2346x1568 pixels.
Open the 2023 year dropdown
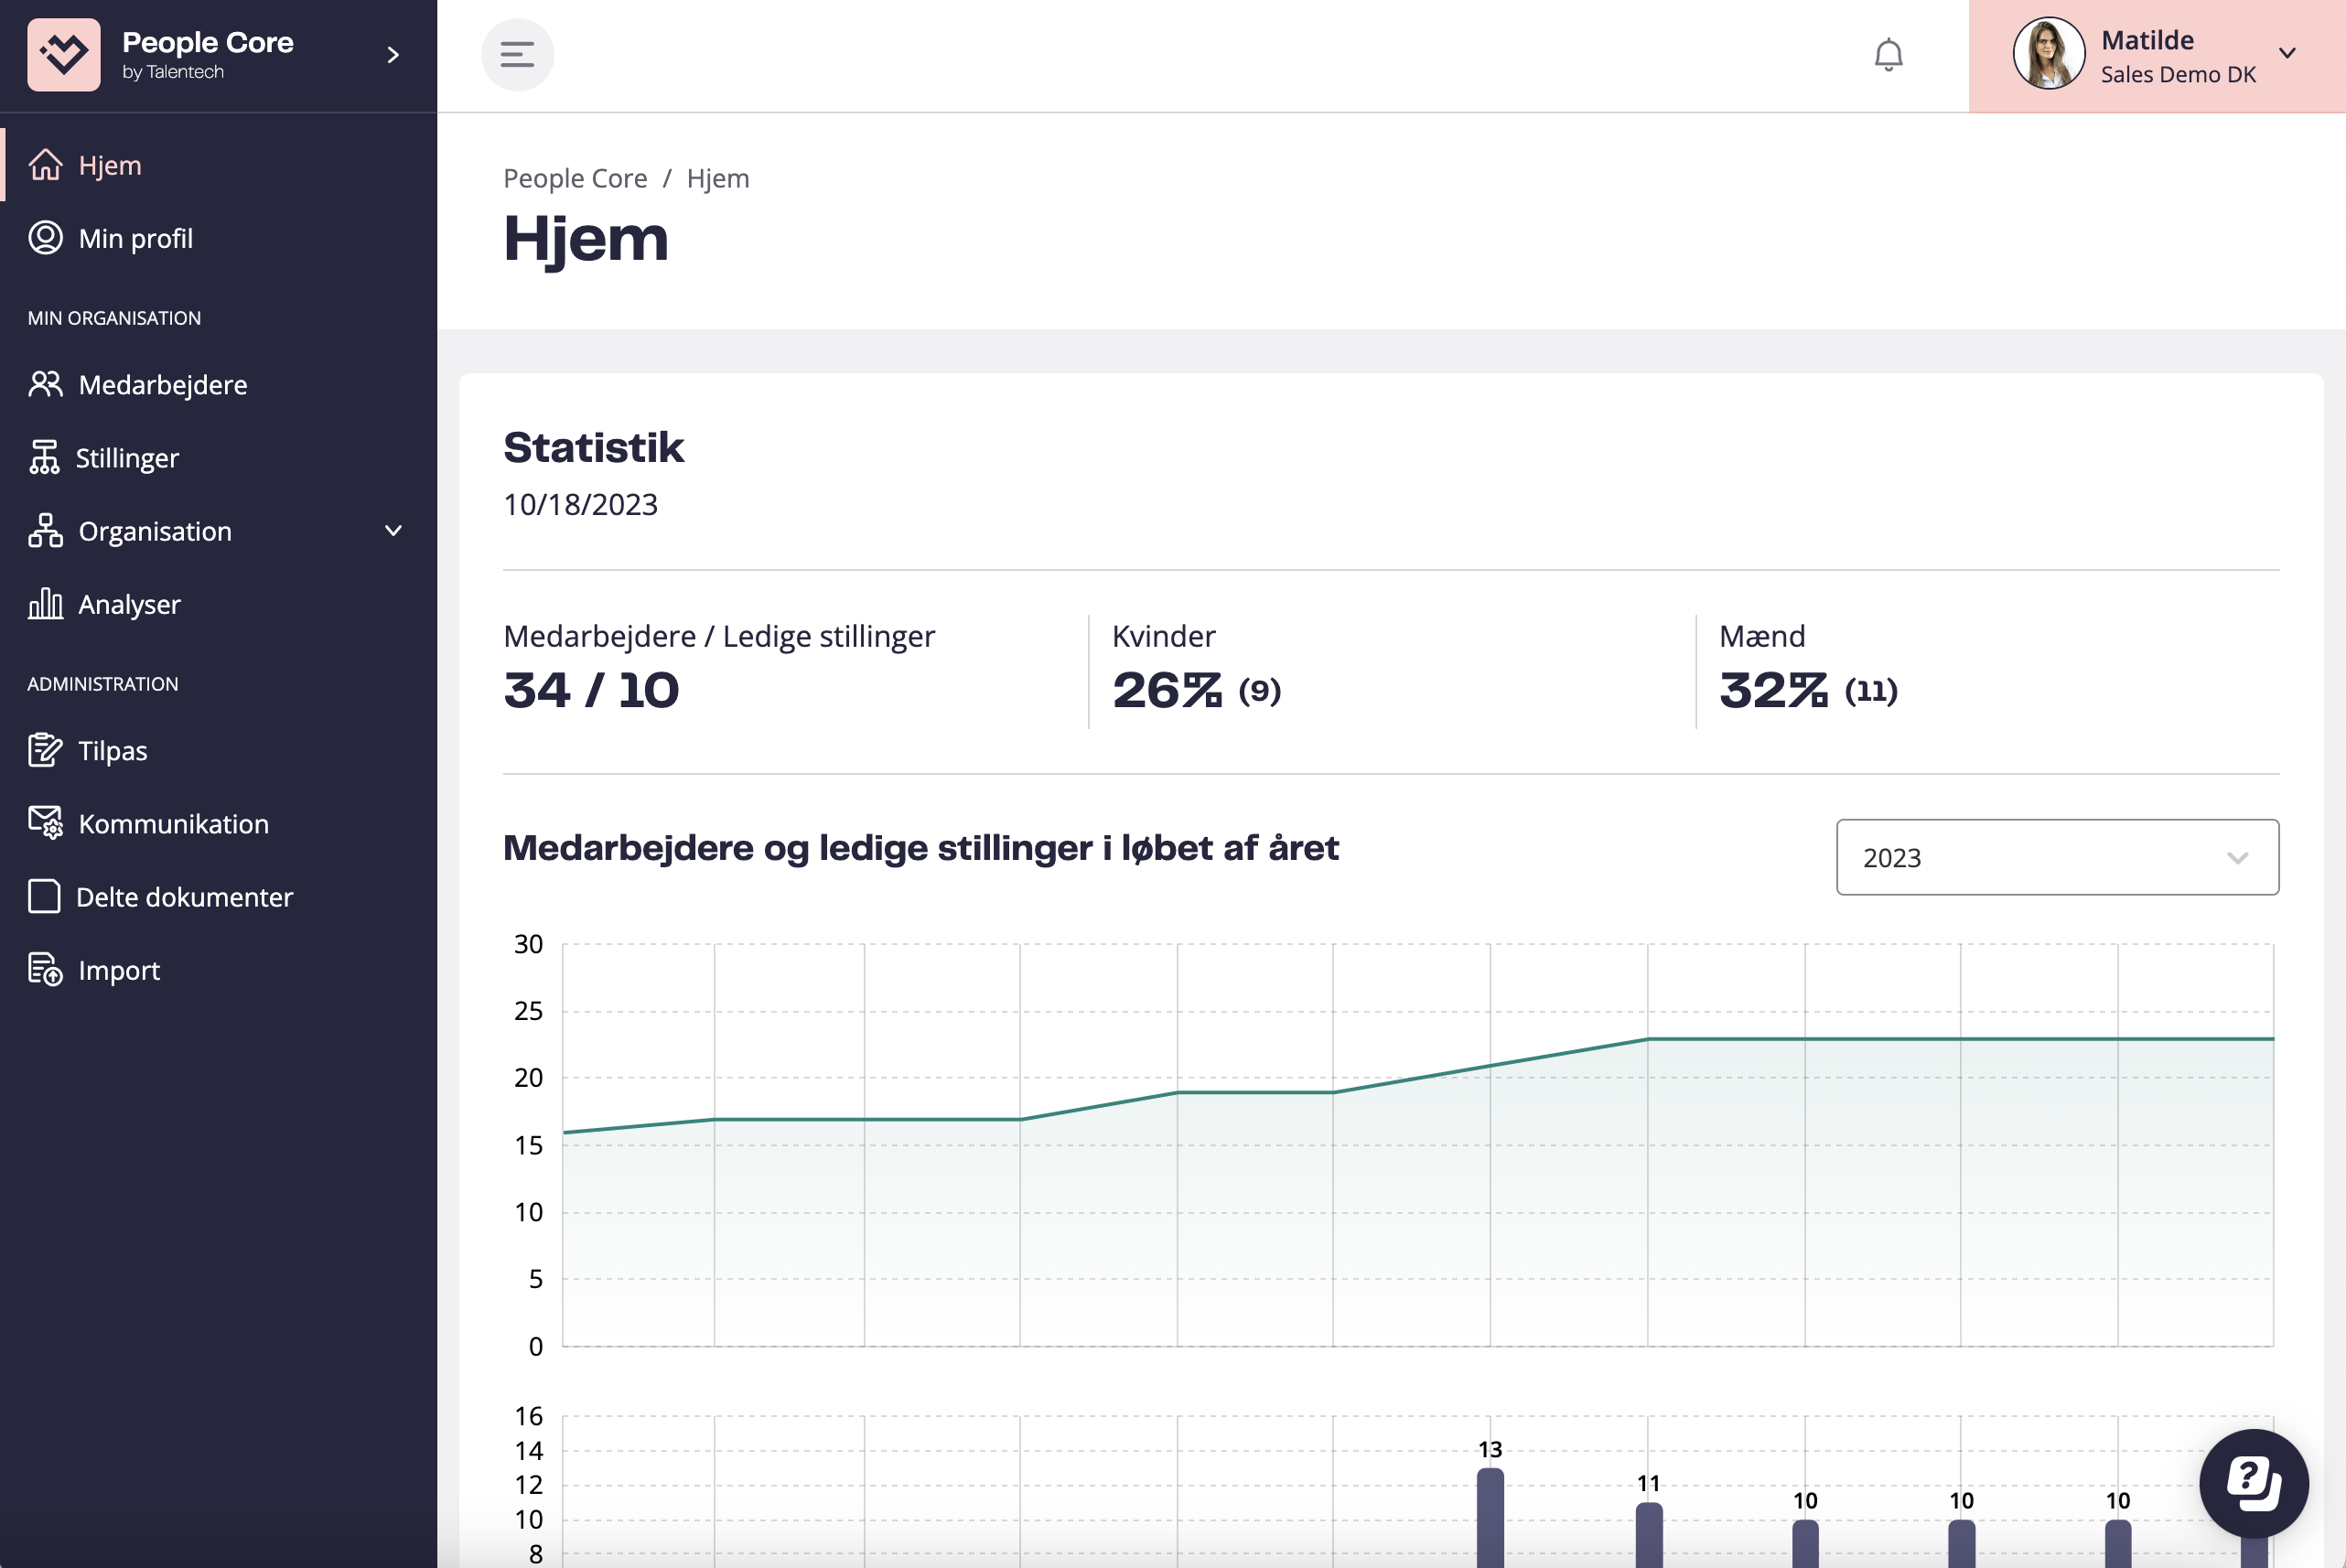coord(2056,857)
